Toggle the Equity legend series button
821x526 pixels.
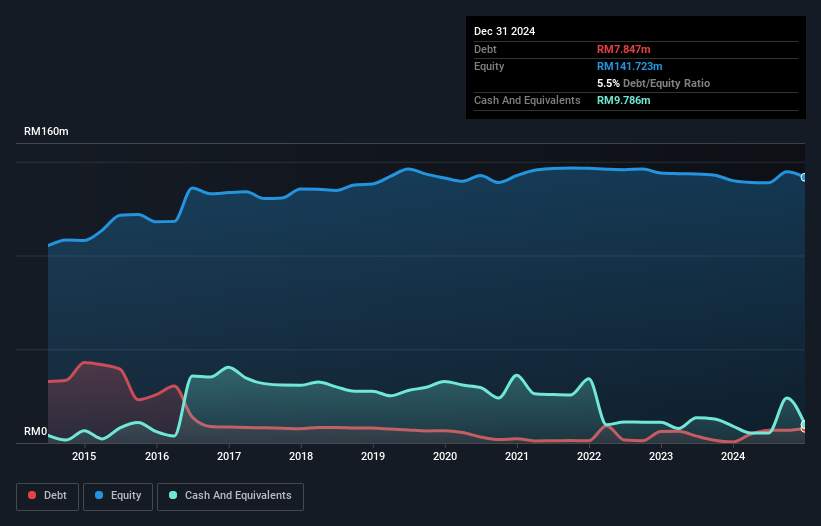click(x=118, y=496)
